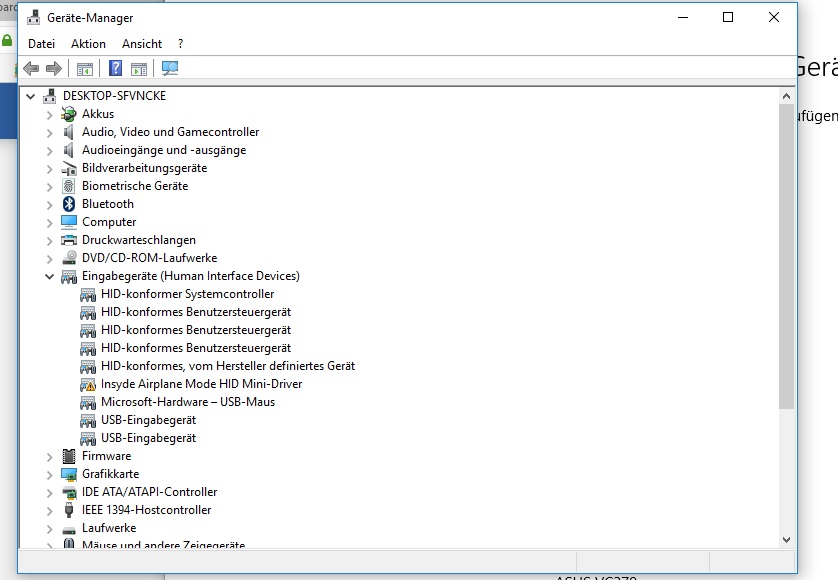Scan for hardware changes monitor icon

[x=170, y=68]
